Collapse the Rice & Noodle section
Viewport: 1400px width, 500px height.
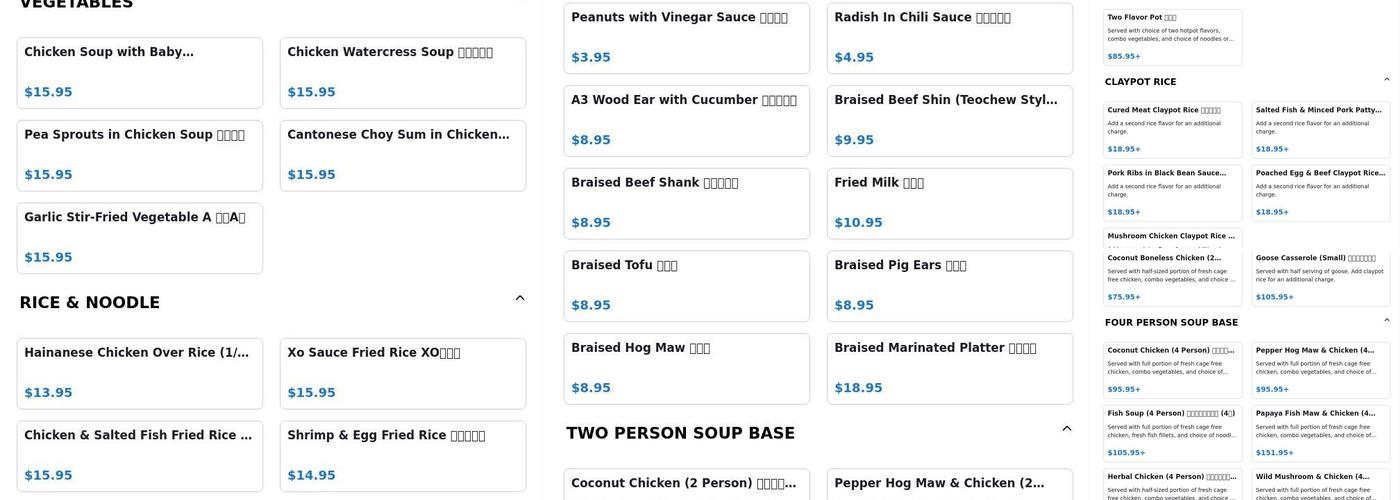coord(520,298)
